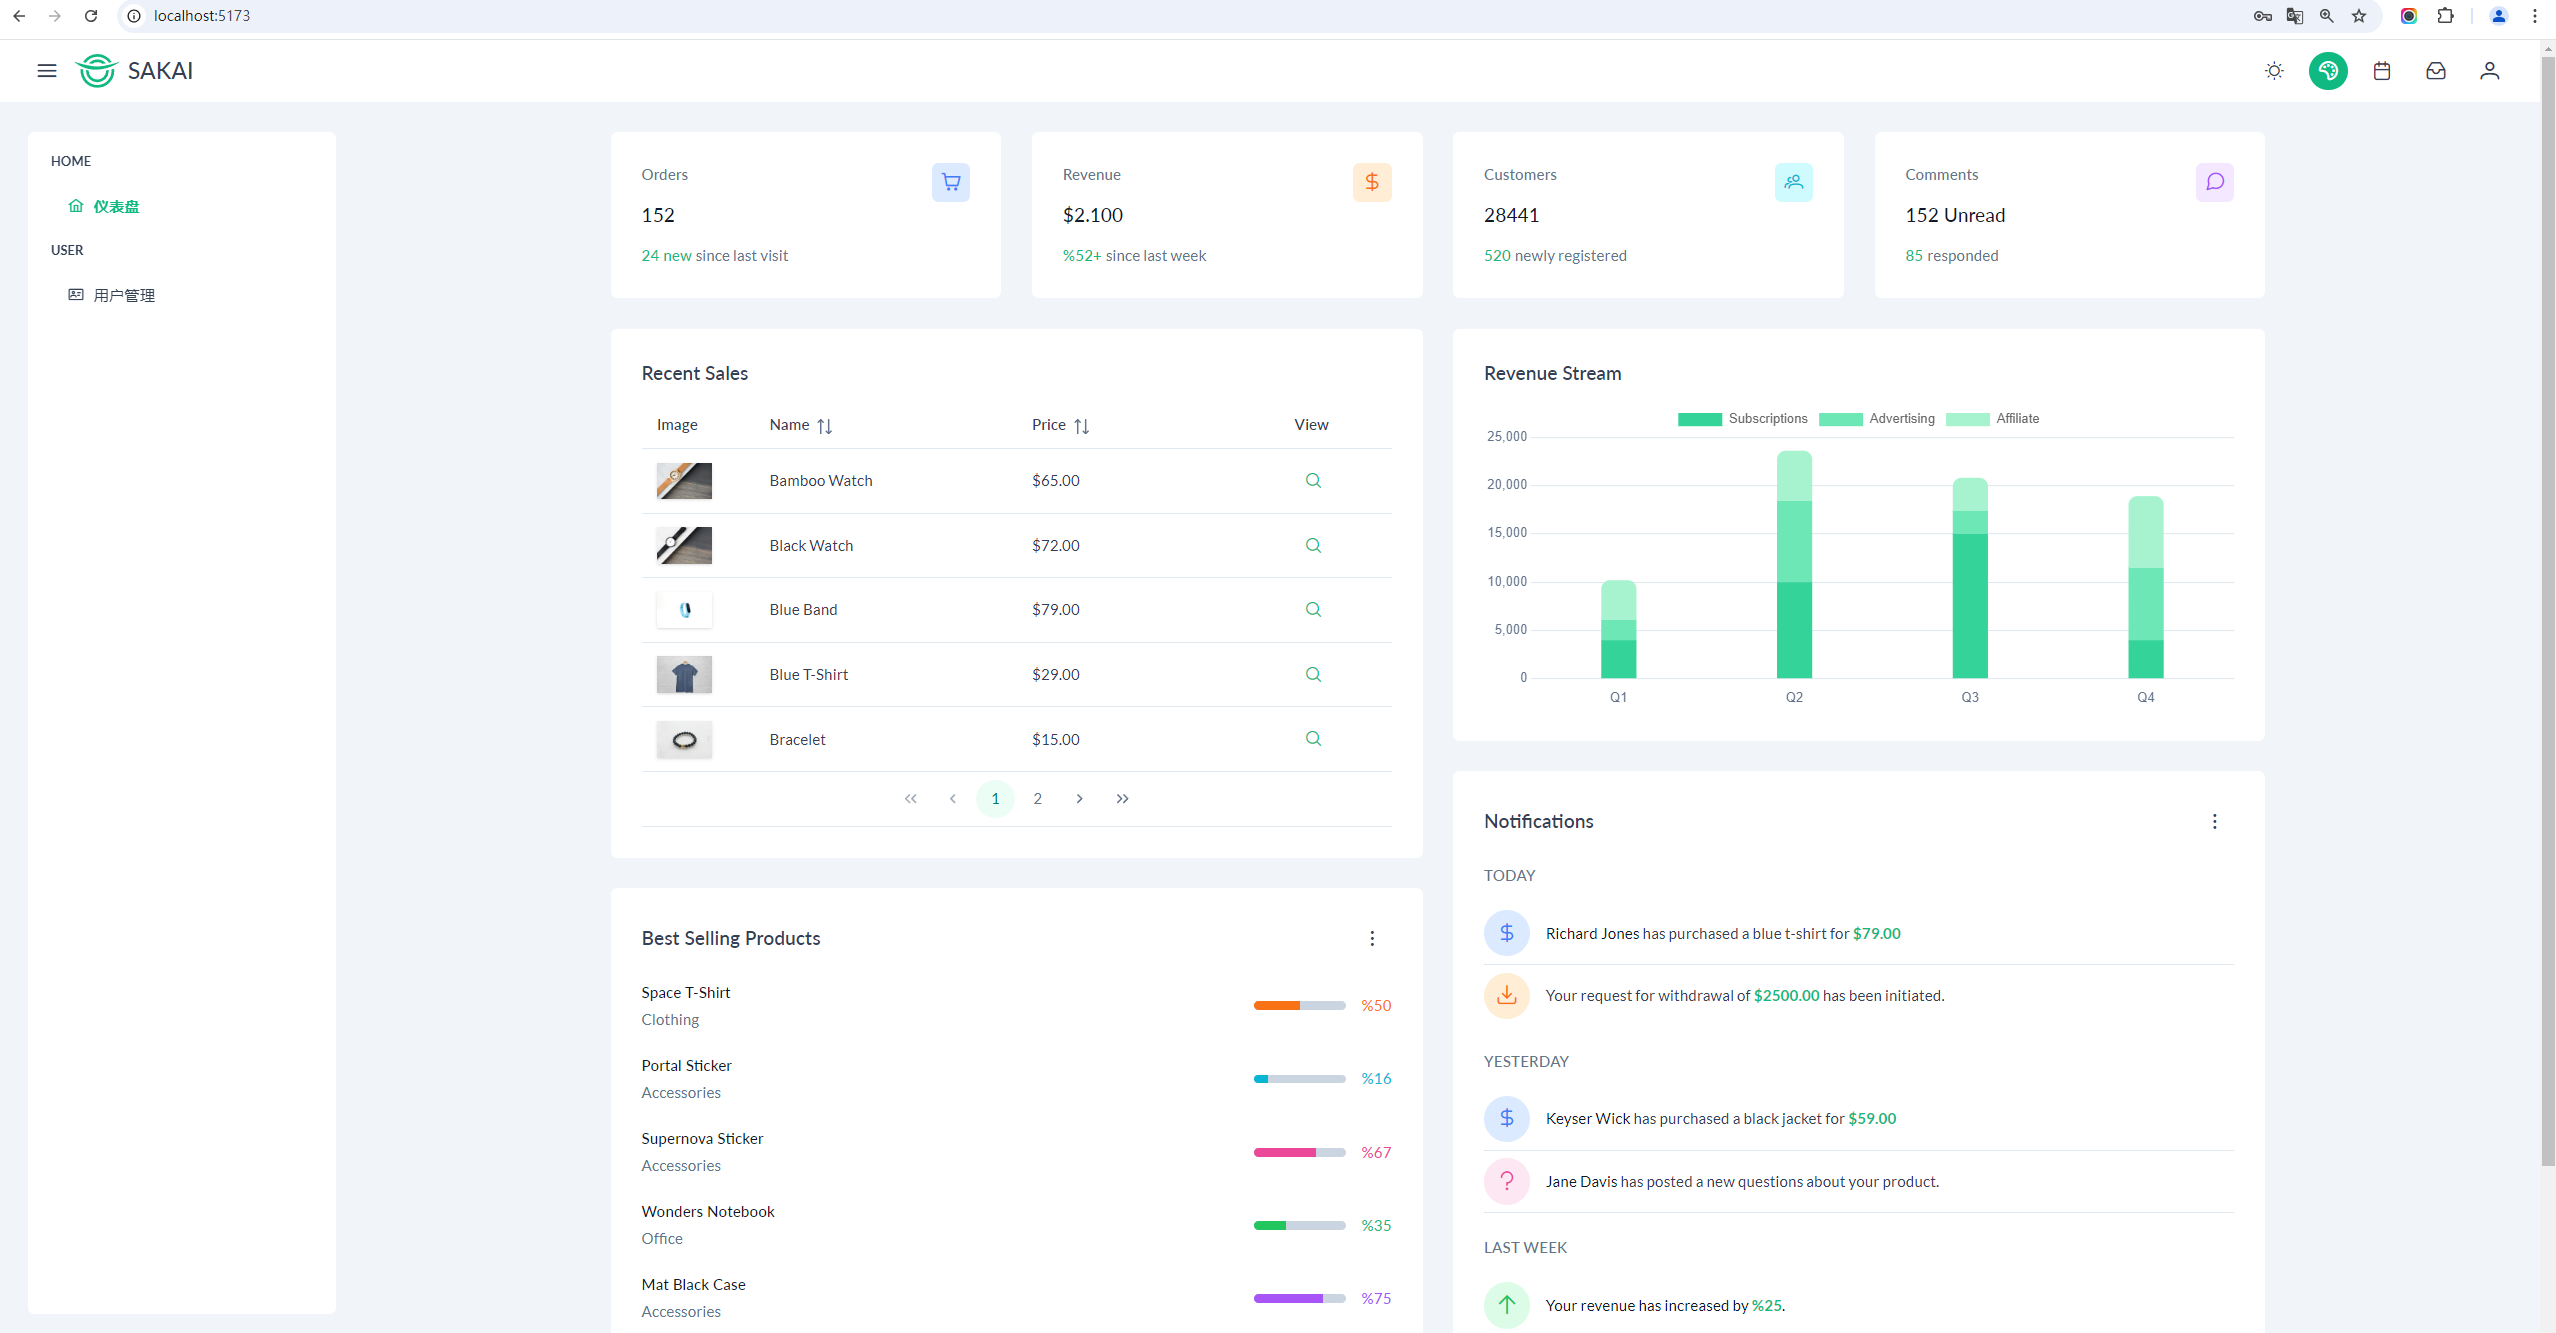Toggle dark mode sun icon
The image size is (2556, 1333).
tap(2274, 71)
